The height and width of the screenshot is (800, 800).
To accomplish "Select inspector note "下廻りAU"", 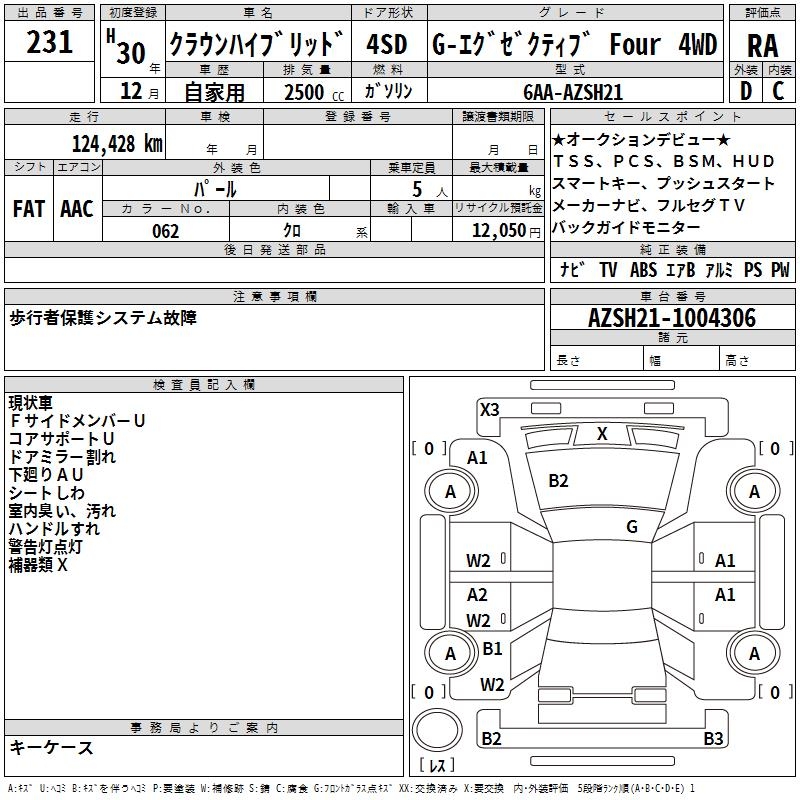I will (x=46, y=475).
